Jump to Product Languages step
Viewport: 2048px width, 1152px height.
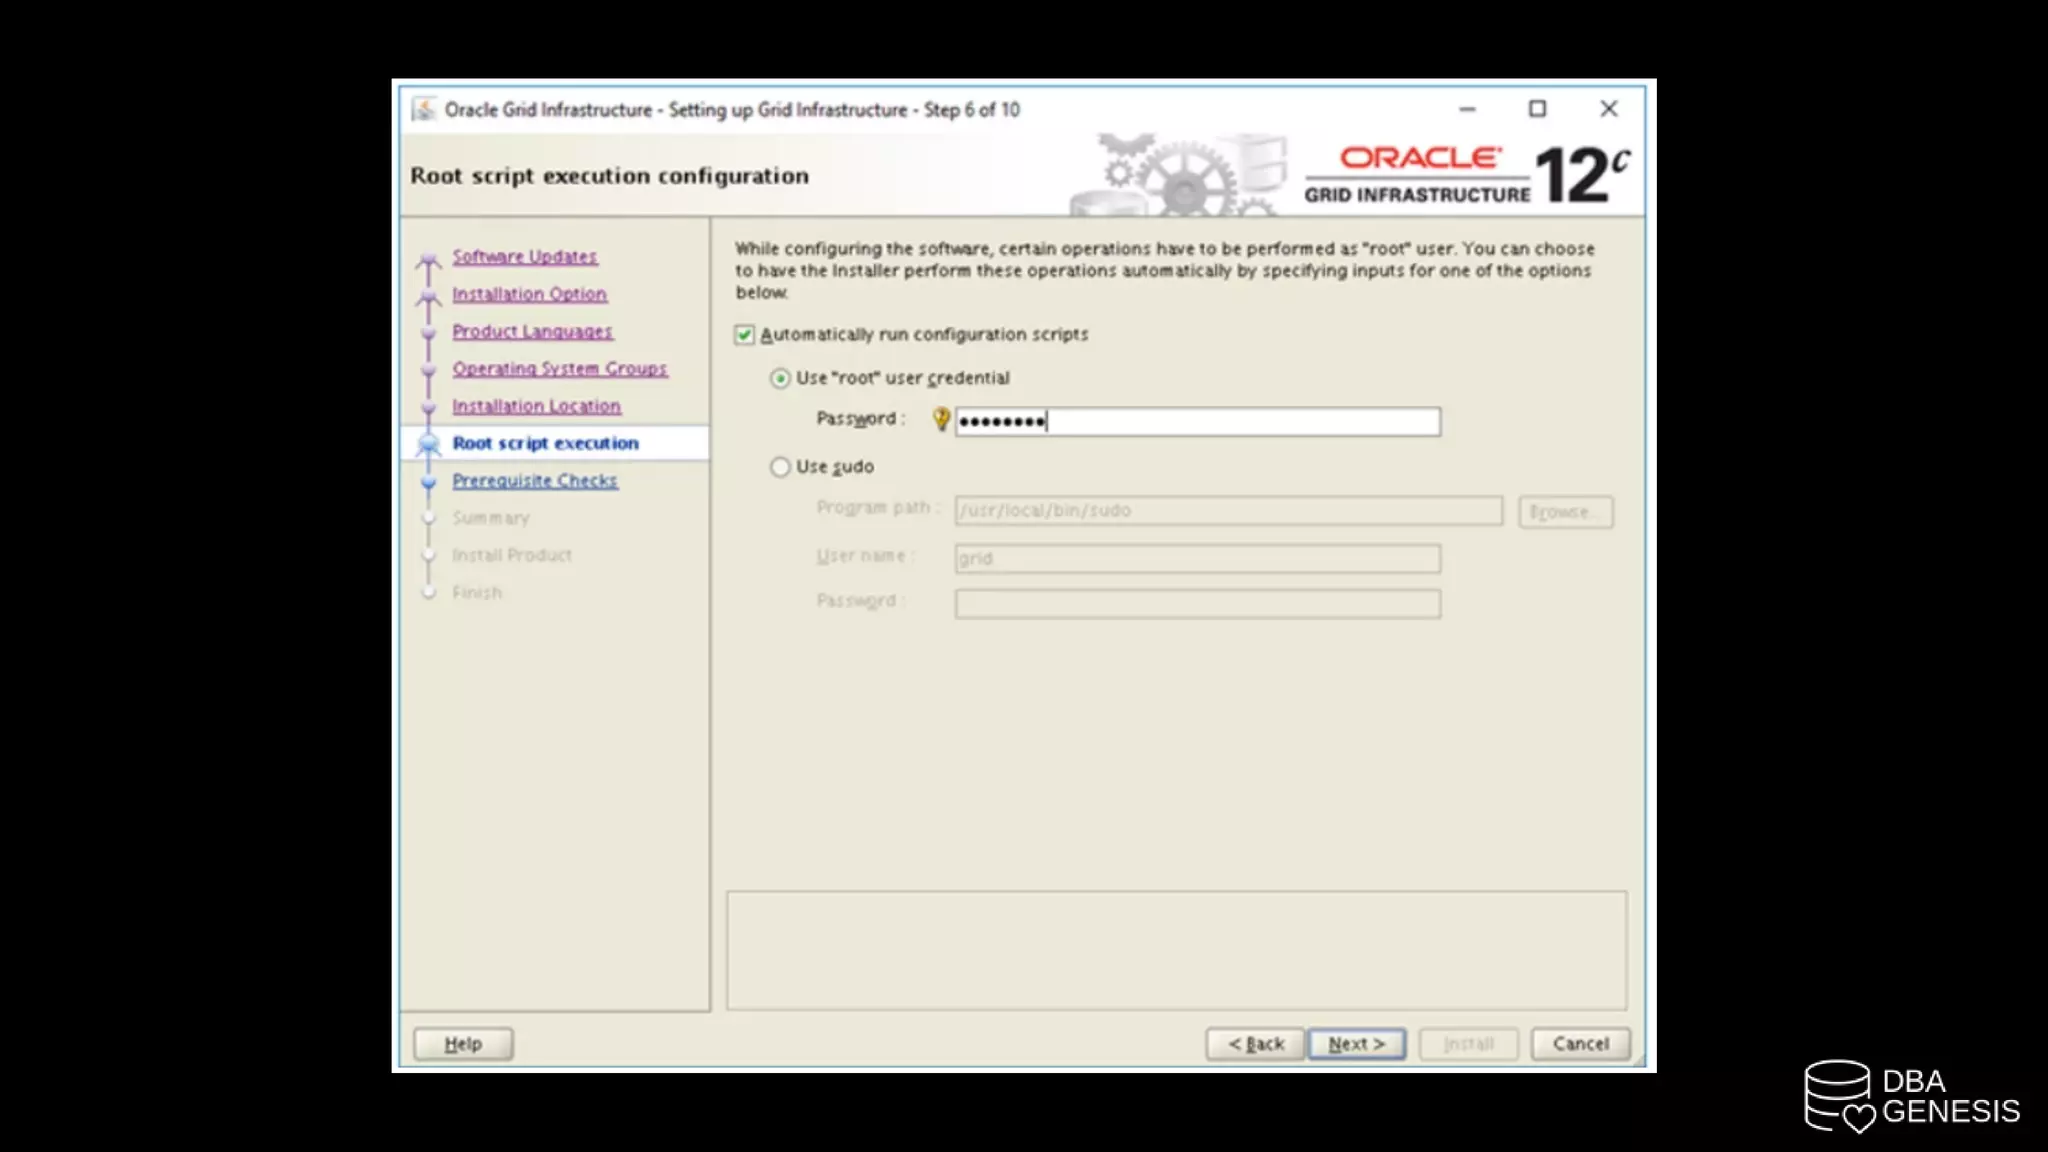point(532,332)
